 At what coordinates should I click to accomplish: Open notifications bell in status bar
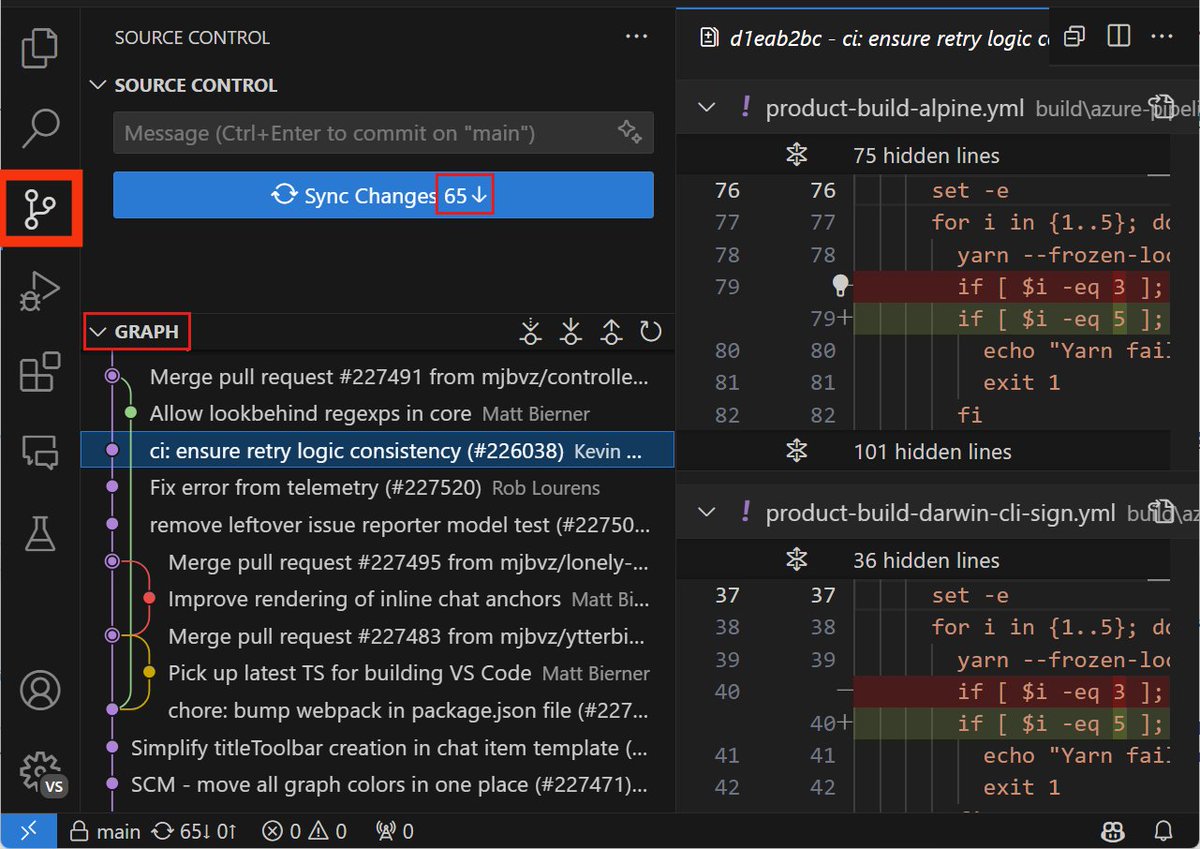click(x=1163, y=831)
